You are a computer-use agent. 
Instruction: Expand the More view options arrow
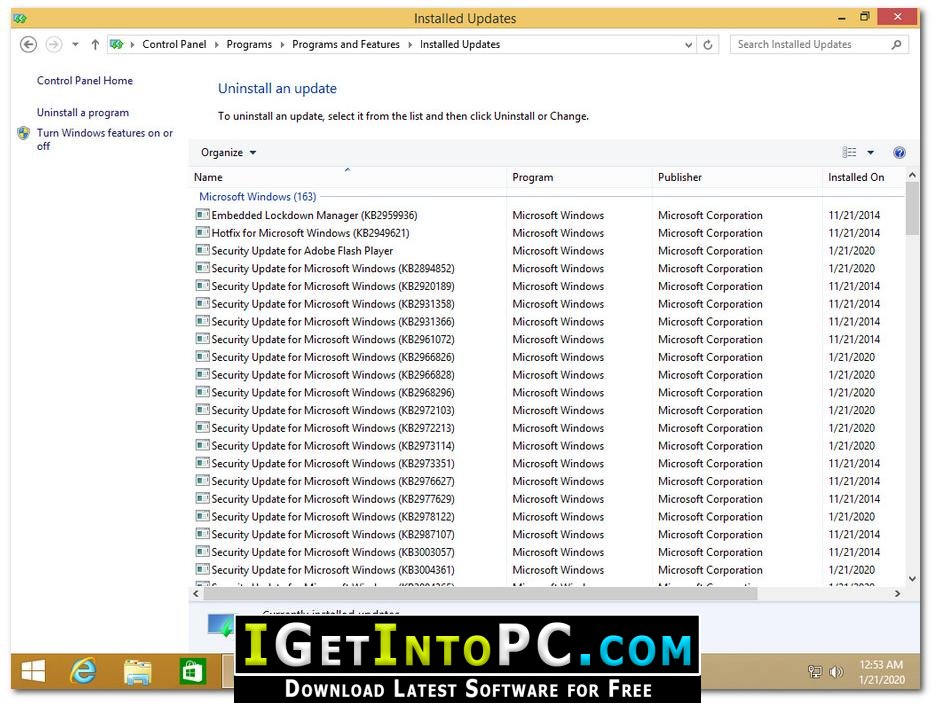tap(871, 153)
